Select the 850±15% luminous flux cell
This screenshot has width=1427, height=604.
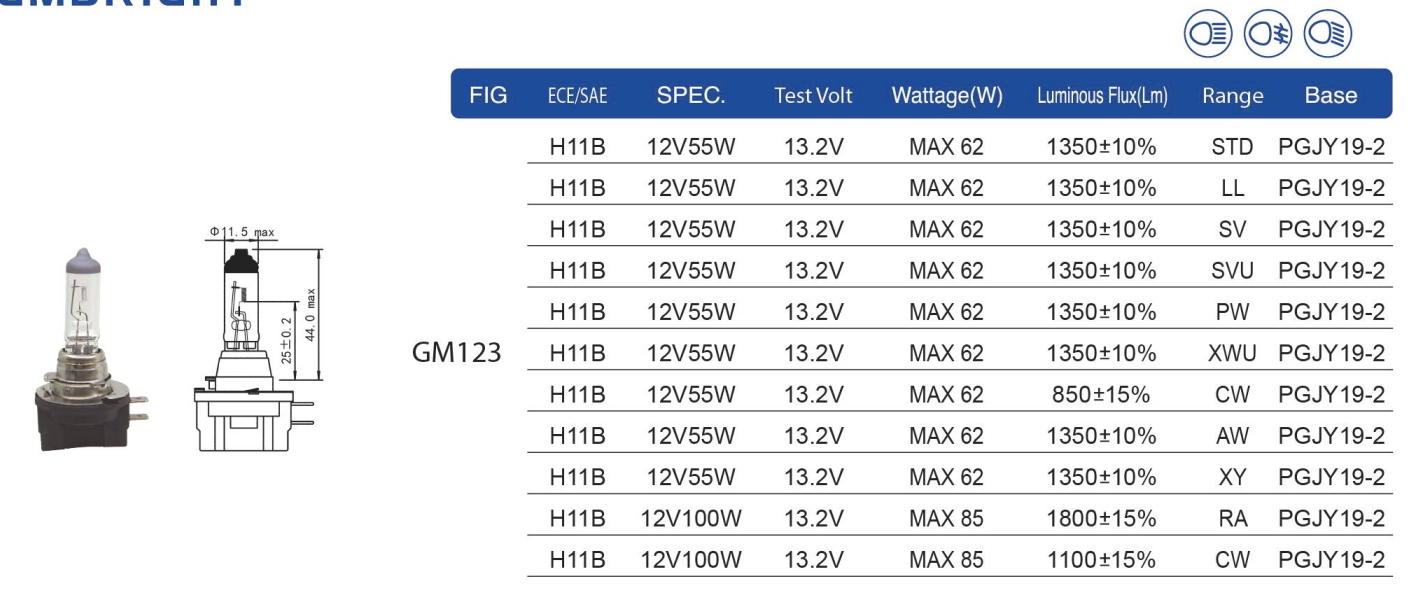(x=1101, y=394)
